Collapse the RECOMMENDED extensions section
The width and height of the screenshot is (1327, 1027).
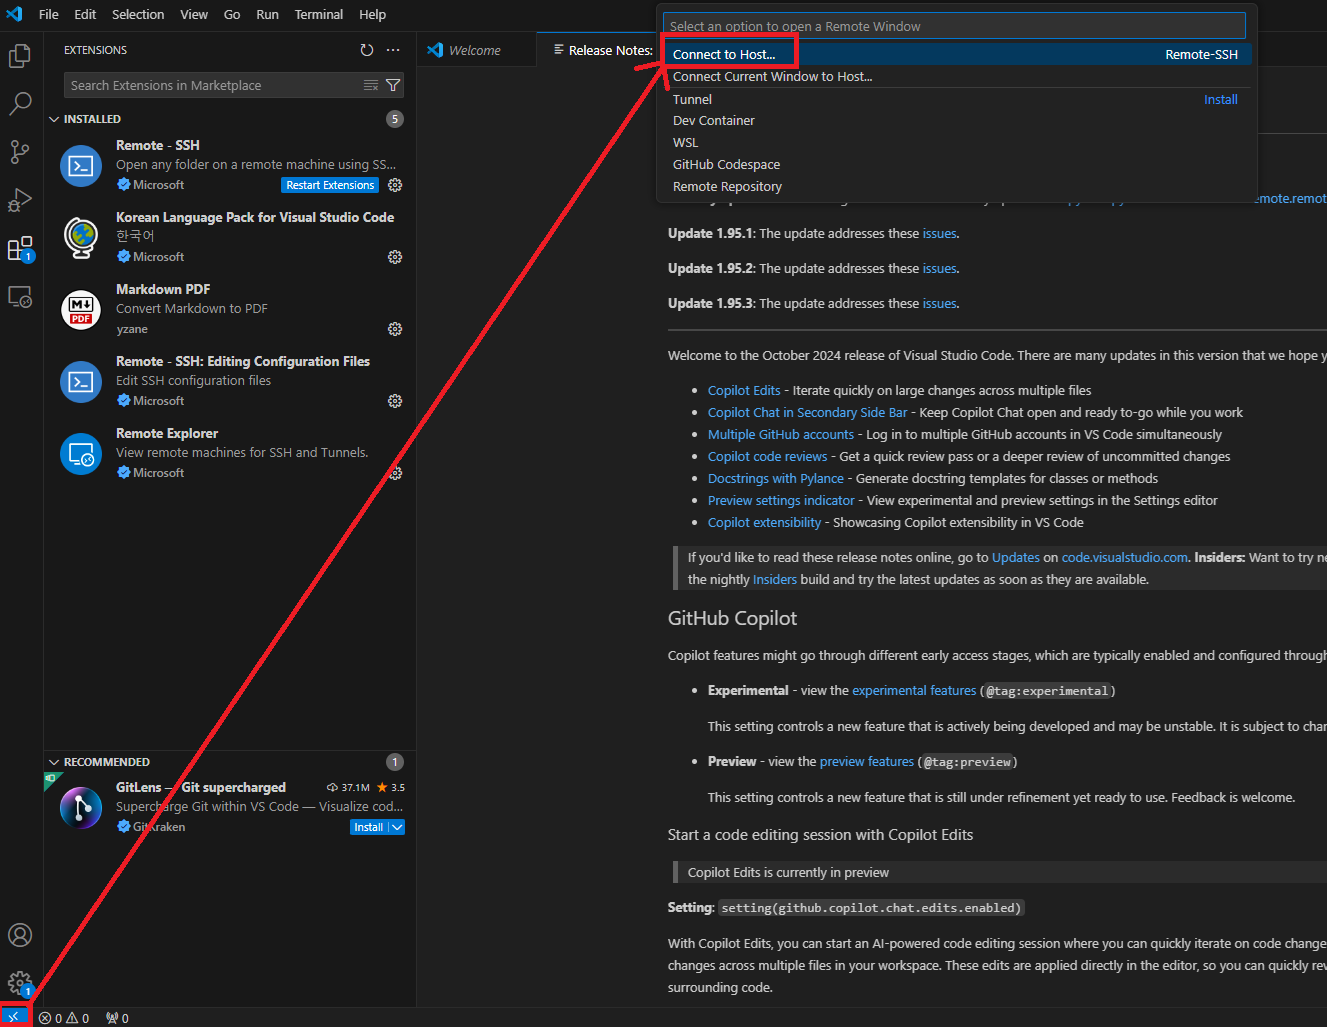(x=54, y=762)
